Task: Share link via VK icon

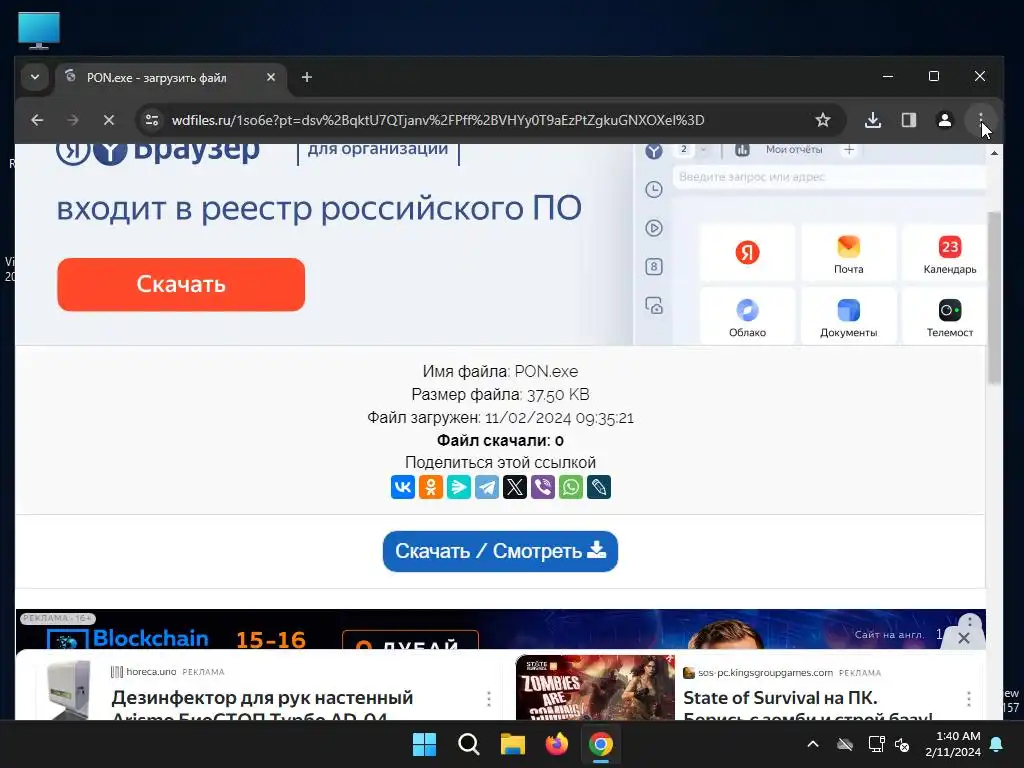Action: 403,487
